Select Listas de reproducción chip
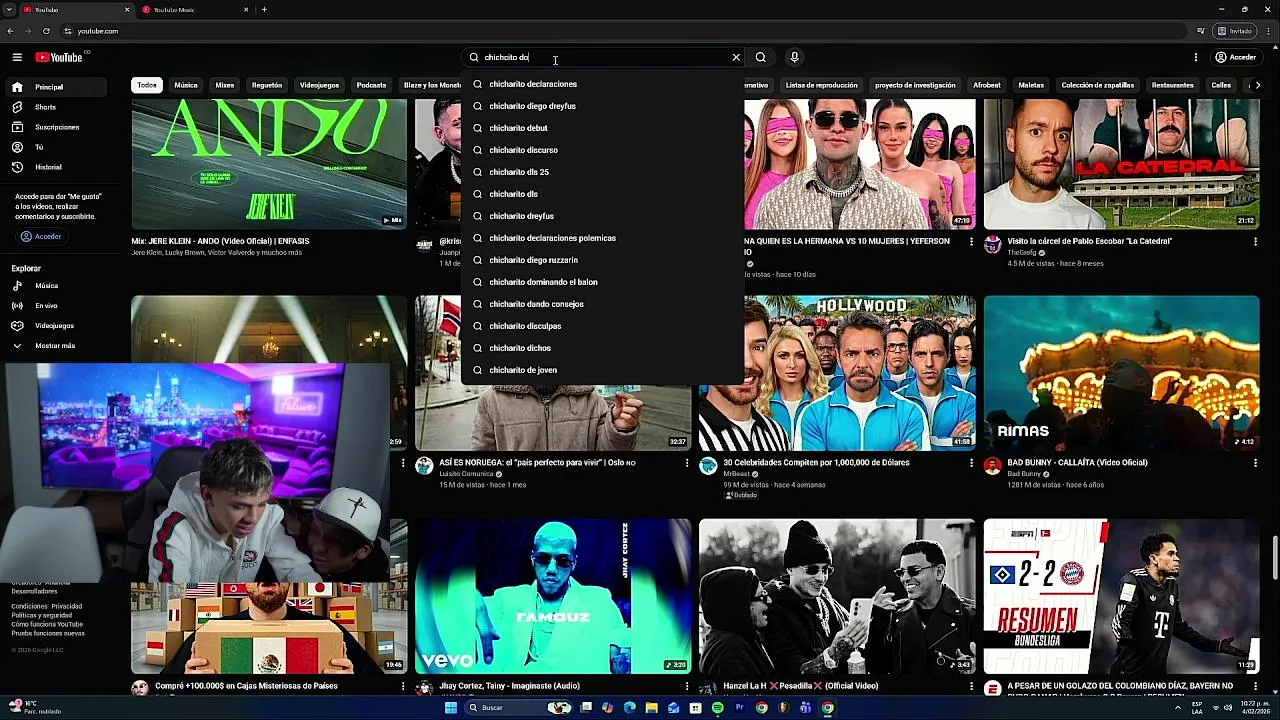The height and width of the screenshot is (720, 1280). pos(822,85)
